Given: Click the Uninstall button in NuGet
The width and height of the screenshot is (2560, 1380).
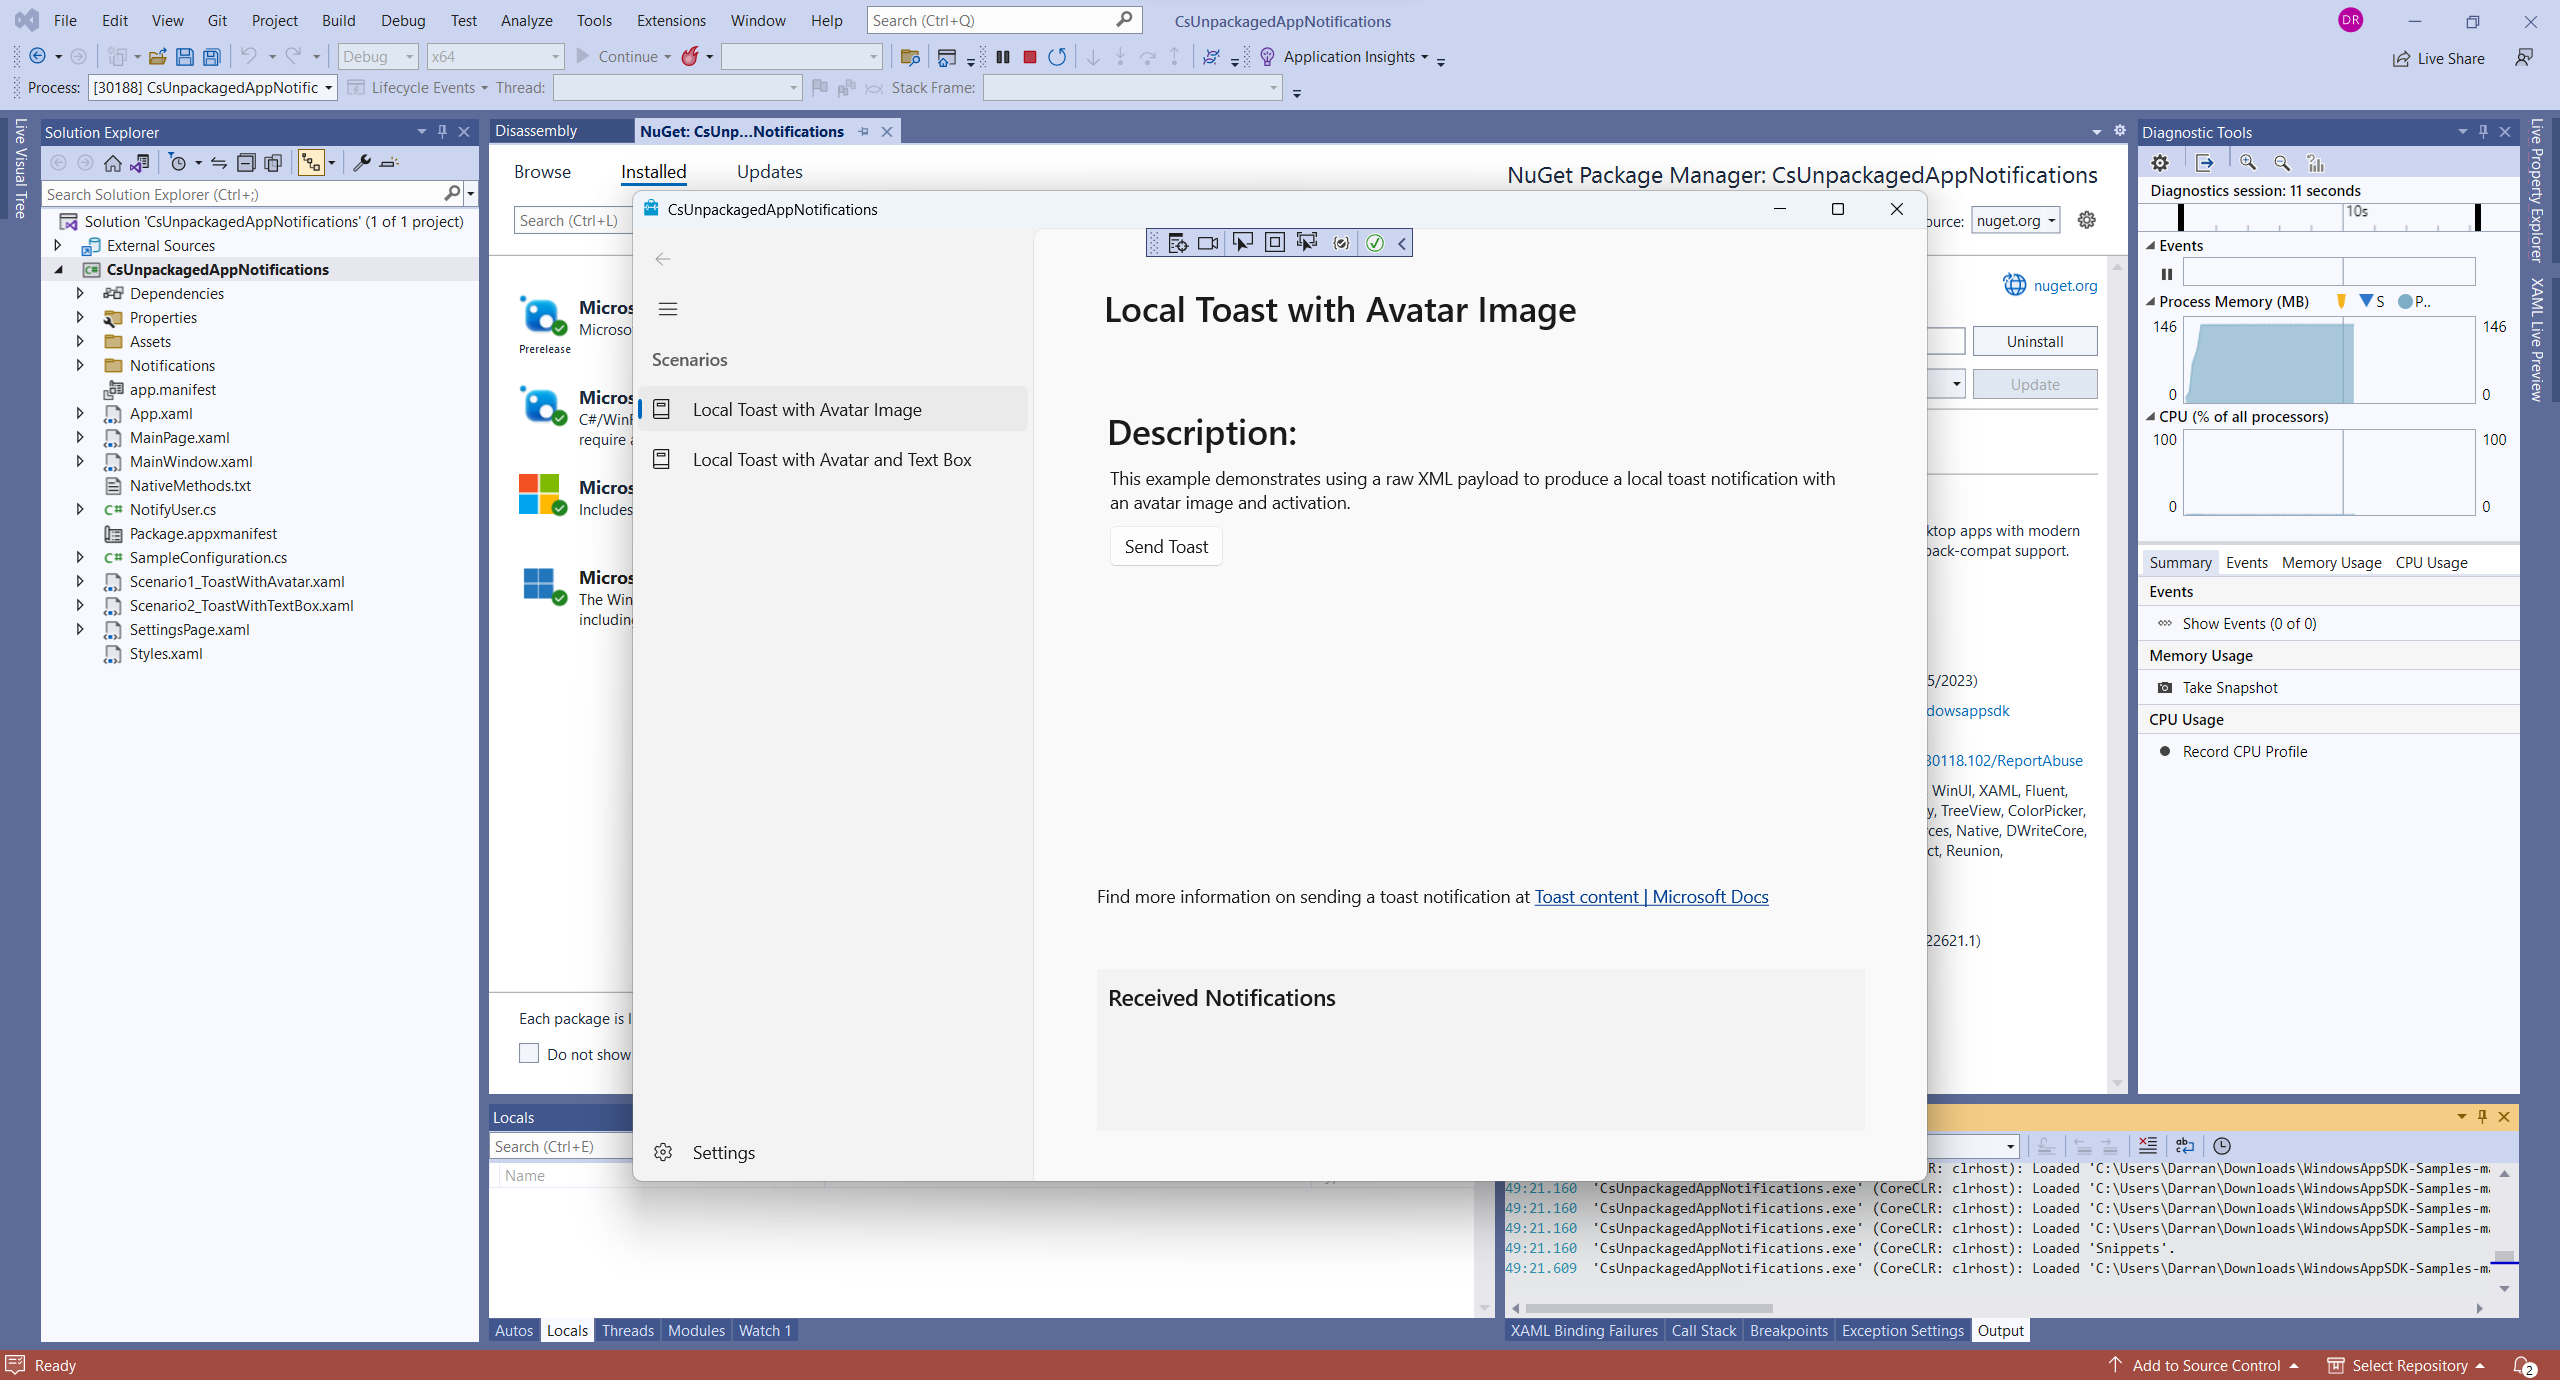Looking at the screenshot, I should pyautogui.click(x=2035, y=342).
